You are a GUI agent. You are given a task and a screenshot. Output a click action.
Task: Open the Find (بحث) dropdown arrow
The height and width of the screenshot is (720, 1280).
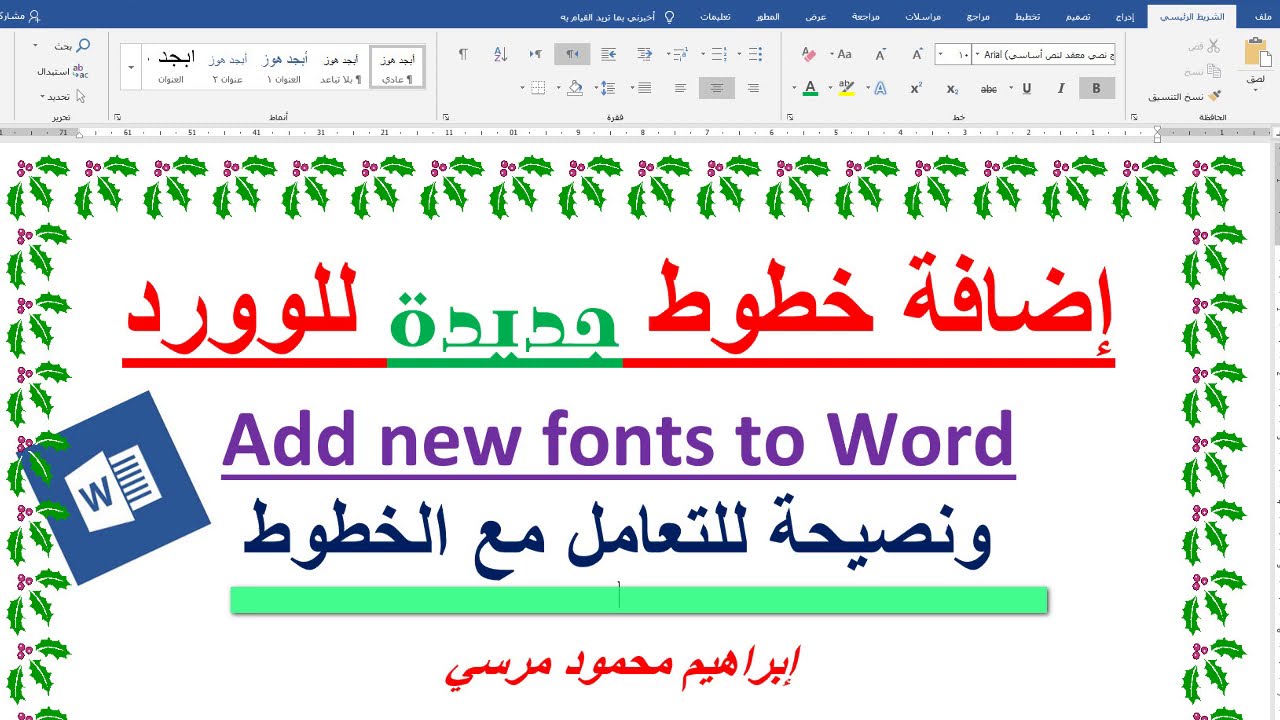tap(36, 45)
